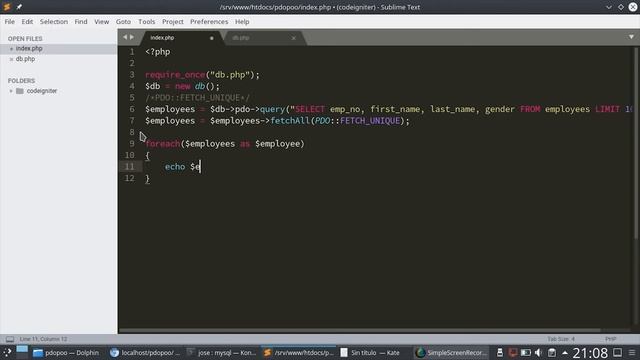Change Tab Size: 4 setting
Viewport: 640px width, 360px height.
coord(561,339)
